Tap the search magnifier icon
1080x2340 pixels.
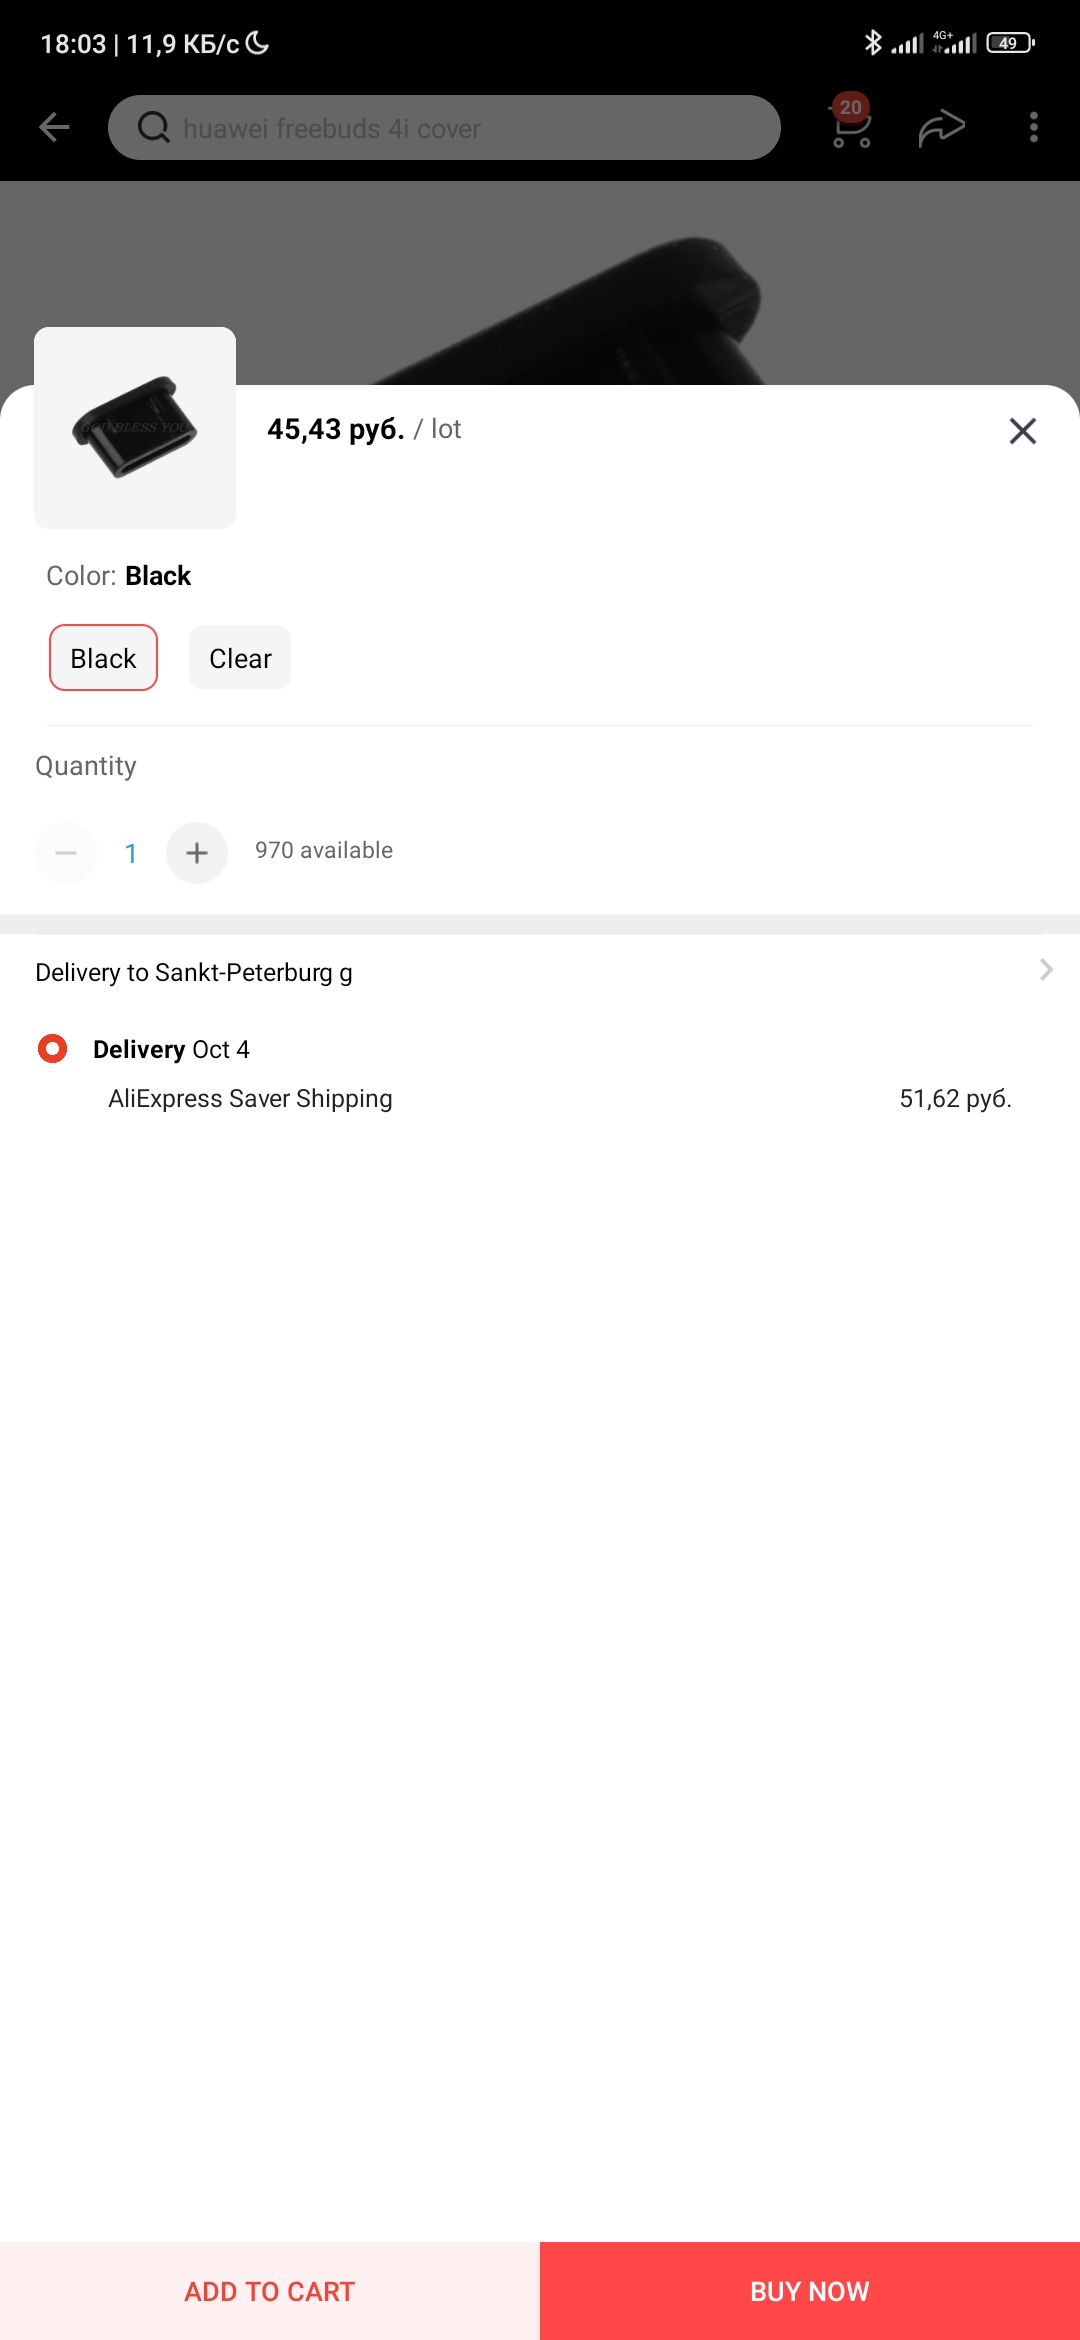(153, 128)
